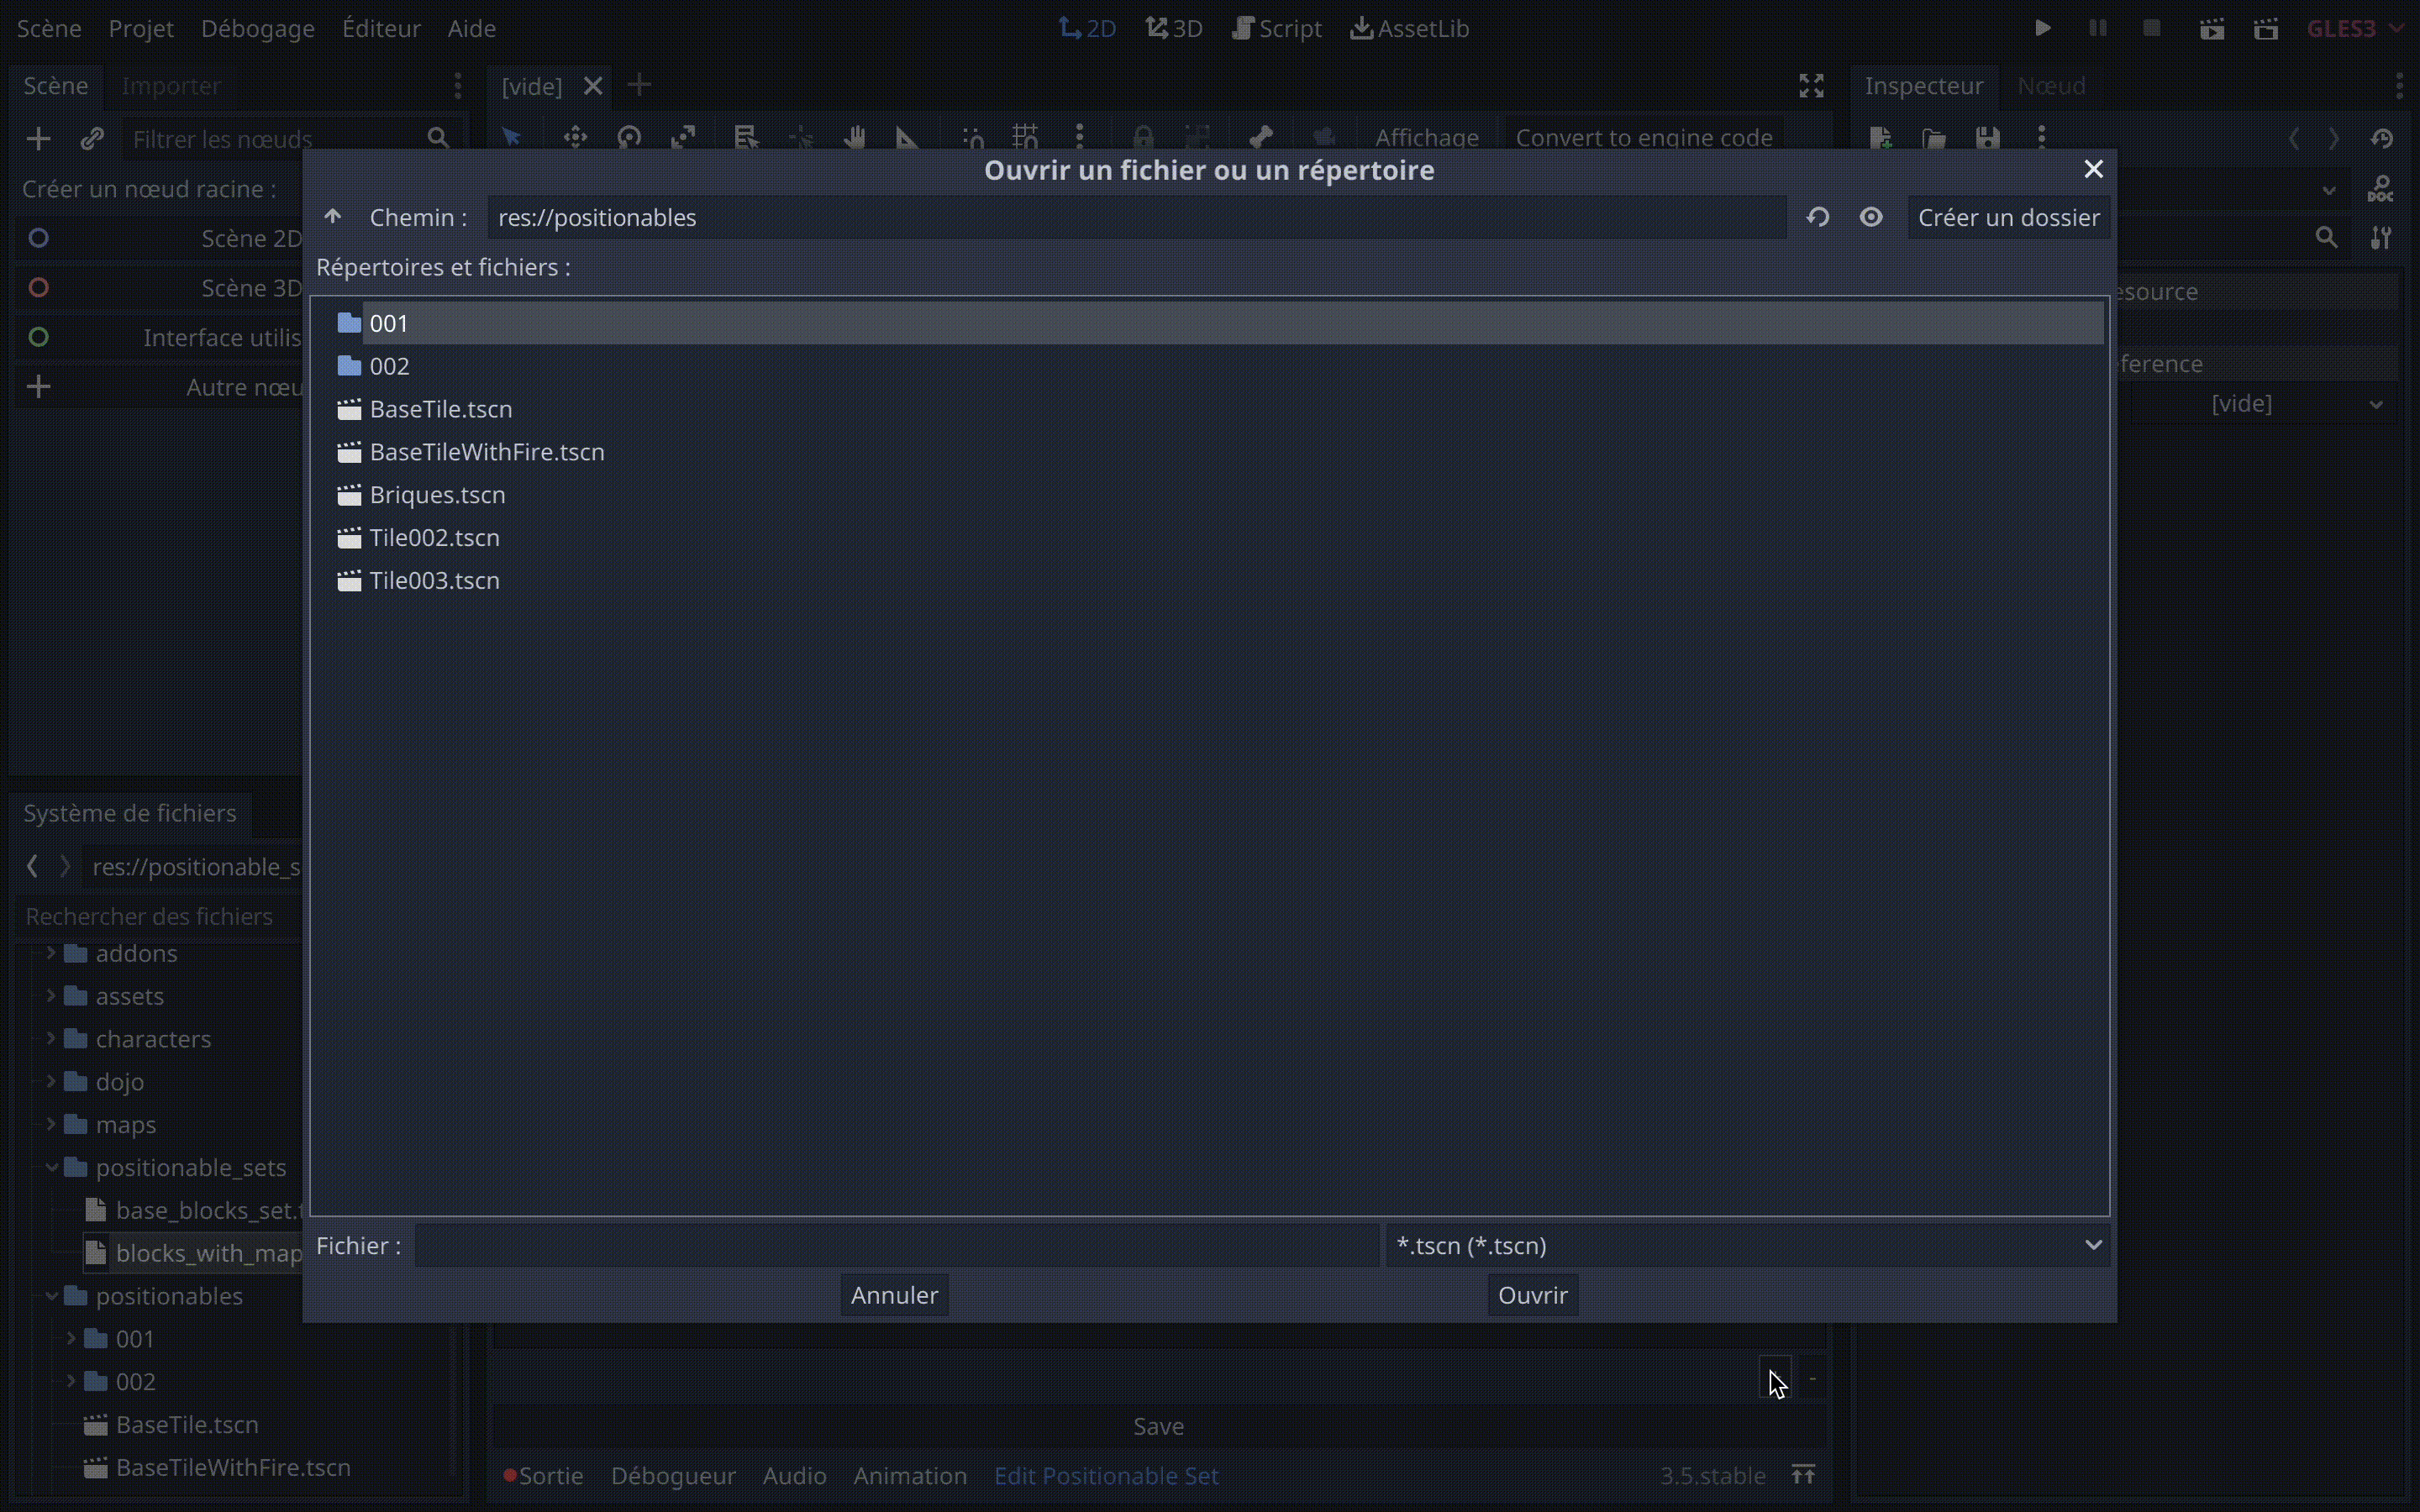Play the project
Viewport: 2420px width, 1512px height.
[x=2043, y=28]
